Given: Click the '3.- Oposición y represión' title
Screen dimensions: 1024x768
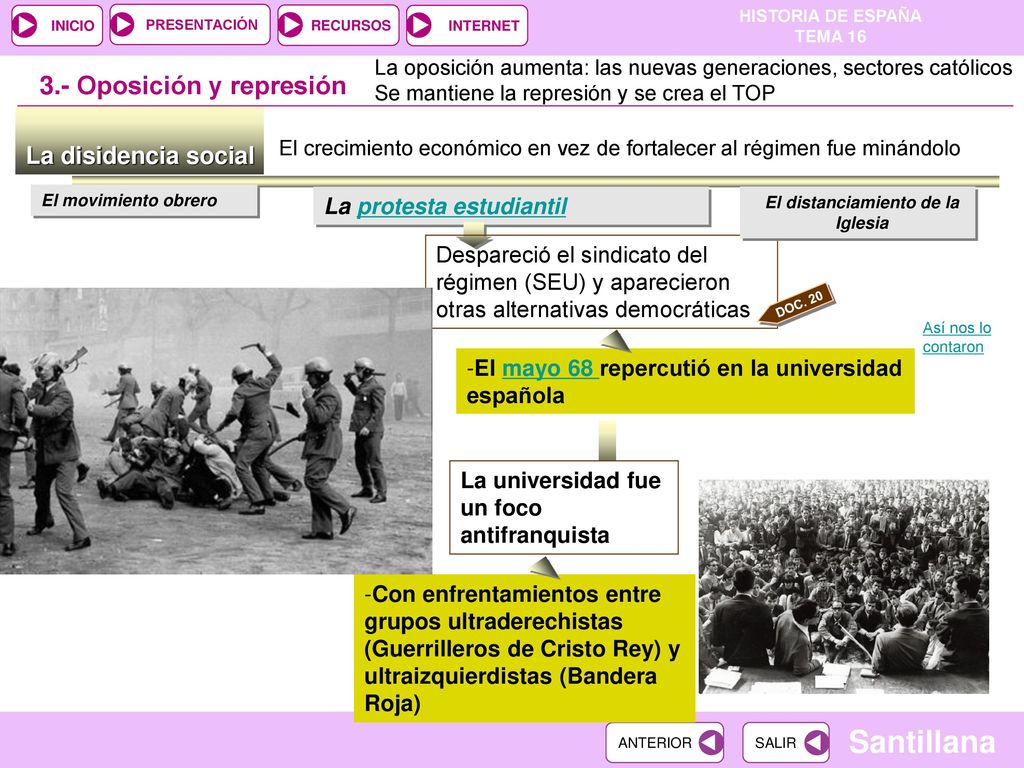Looking at the screenshot, I should [193, 86].
